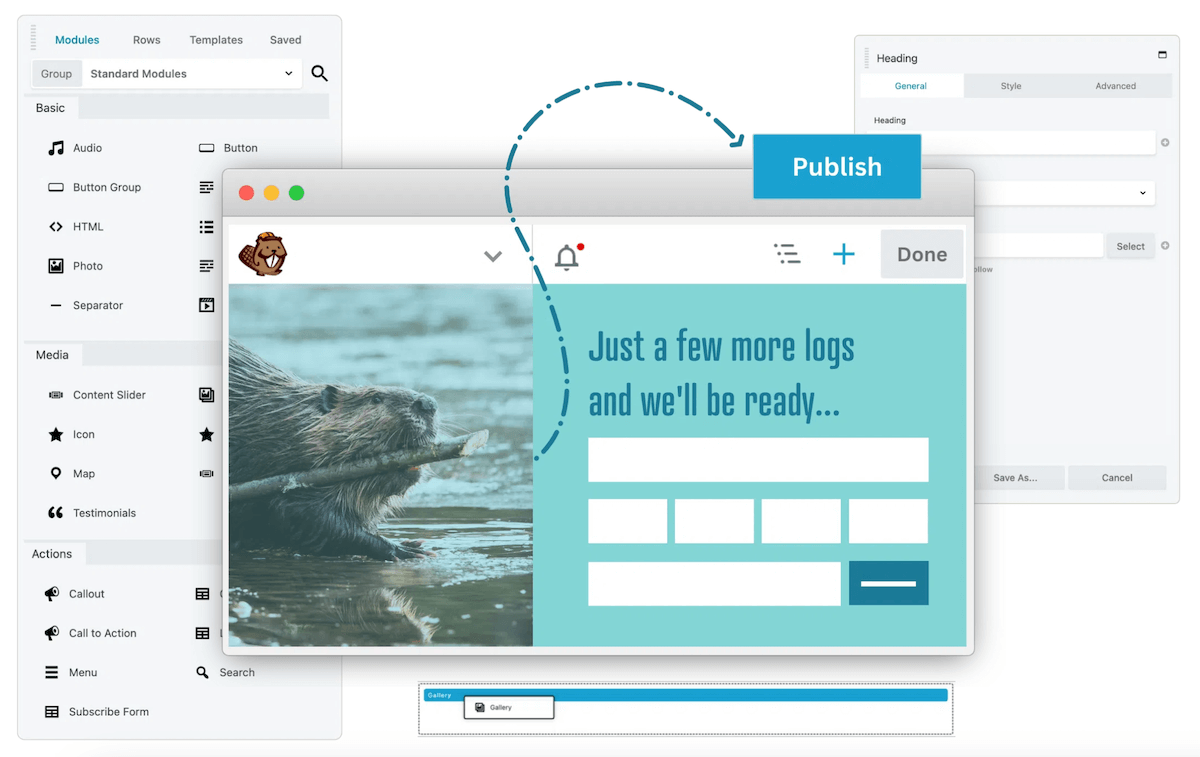
Task: Click the dark teal submit button in form
Action: (889, 583)
